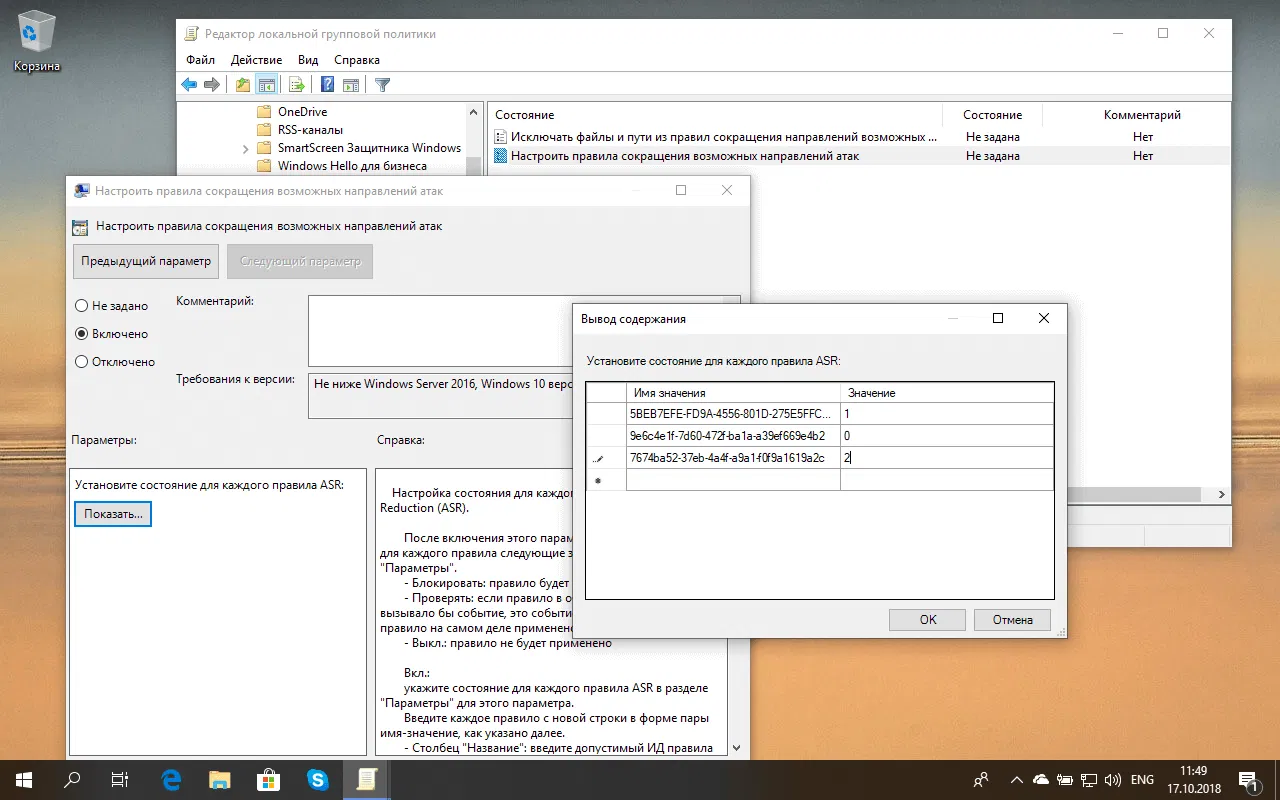
Task: Click the Forward navigation arrow in the toolbar
Action: click(x=211, y=84)
